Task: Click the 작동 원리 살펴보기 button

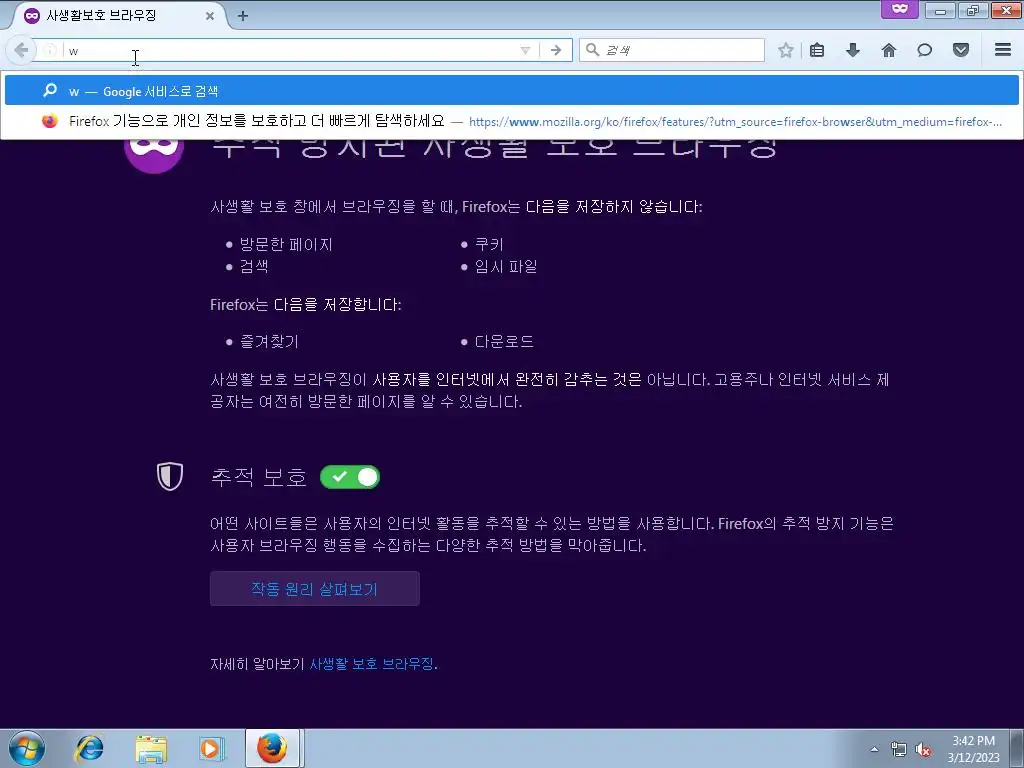Action: 315,589
